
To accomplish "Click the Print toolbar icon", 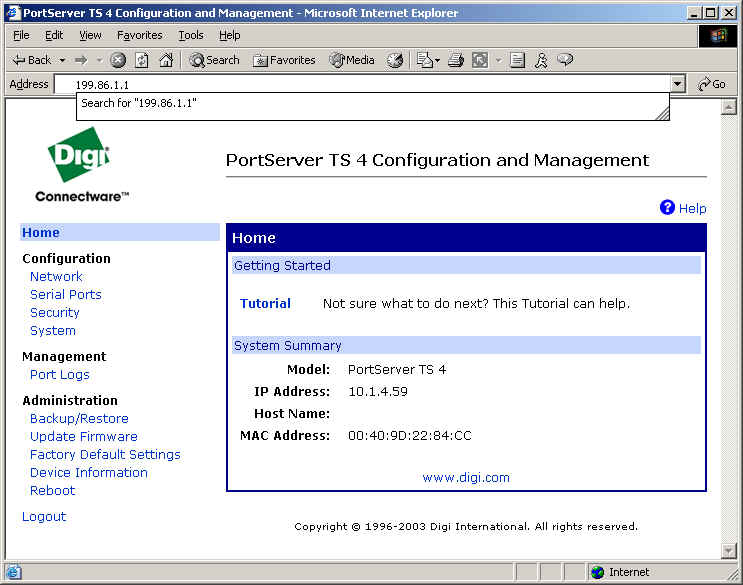I will click(456, 60).
